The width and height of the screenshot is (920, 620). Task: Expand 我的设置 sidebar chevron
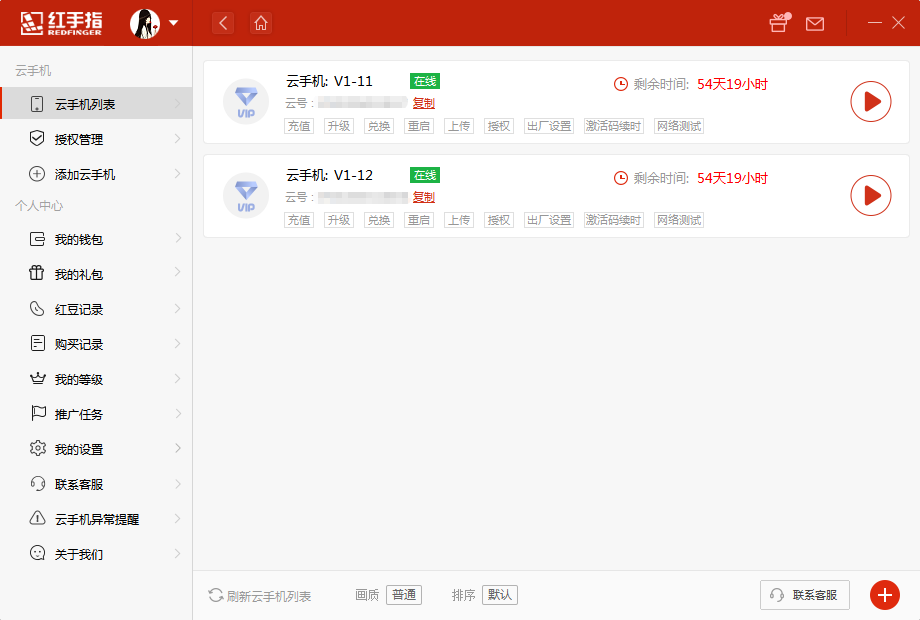(x=178, y=449)
